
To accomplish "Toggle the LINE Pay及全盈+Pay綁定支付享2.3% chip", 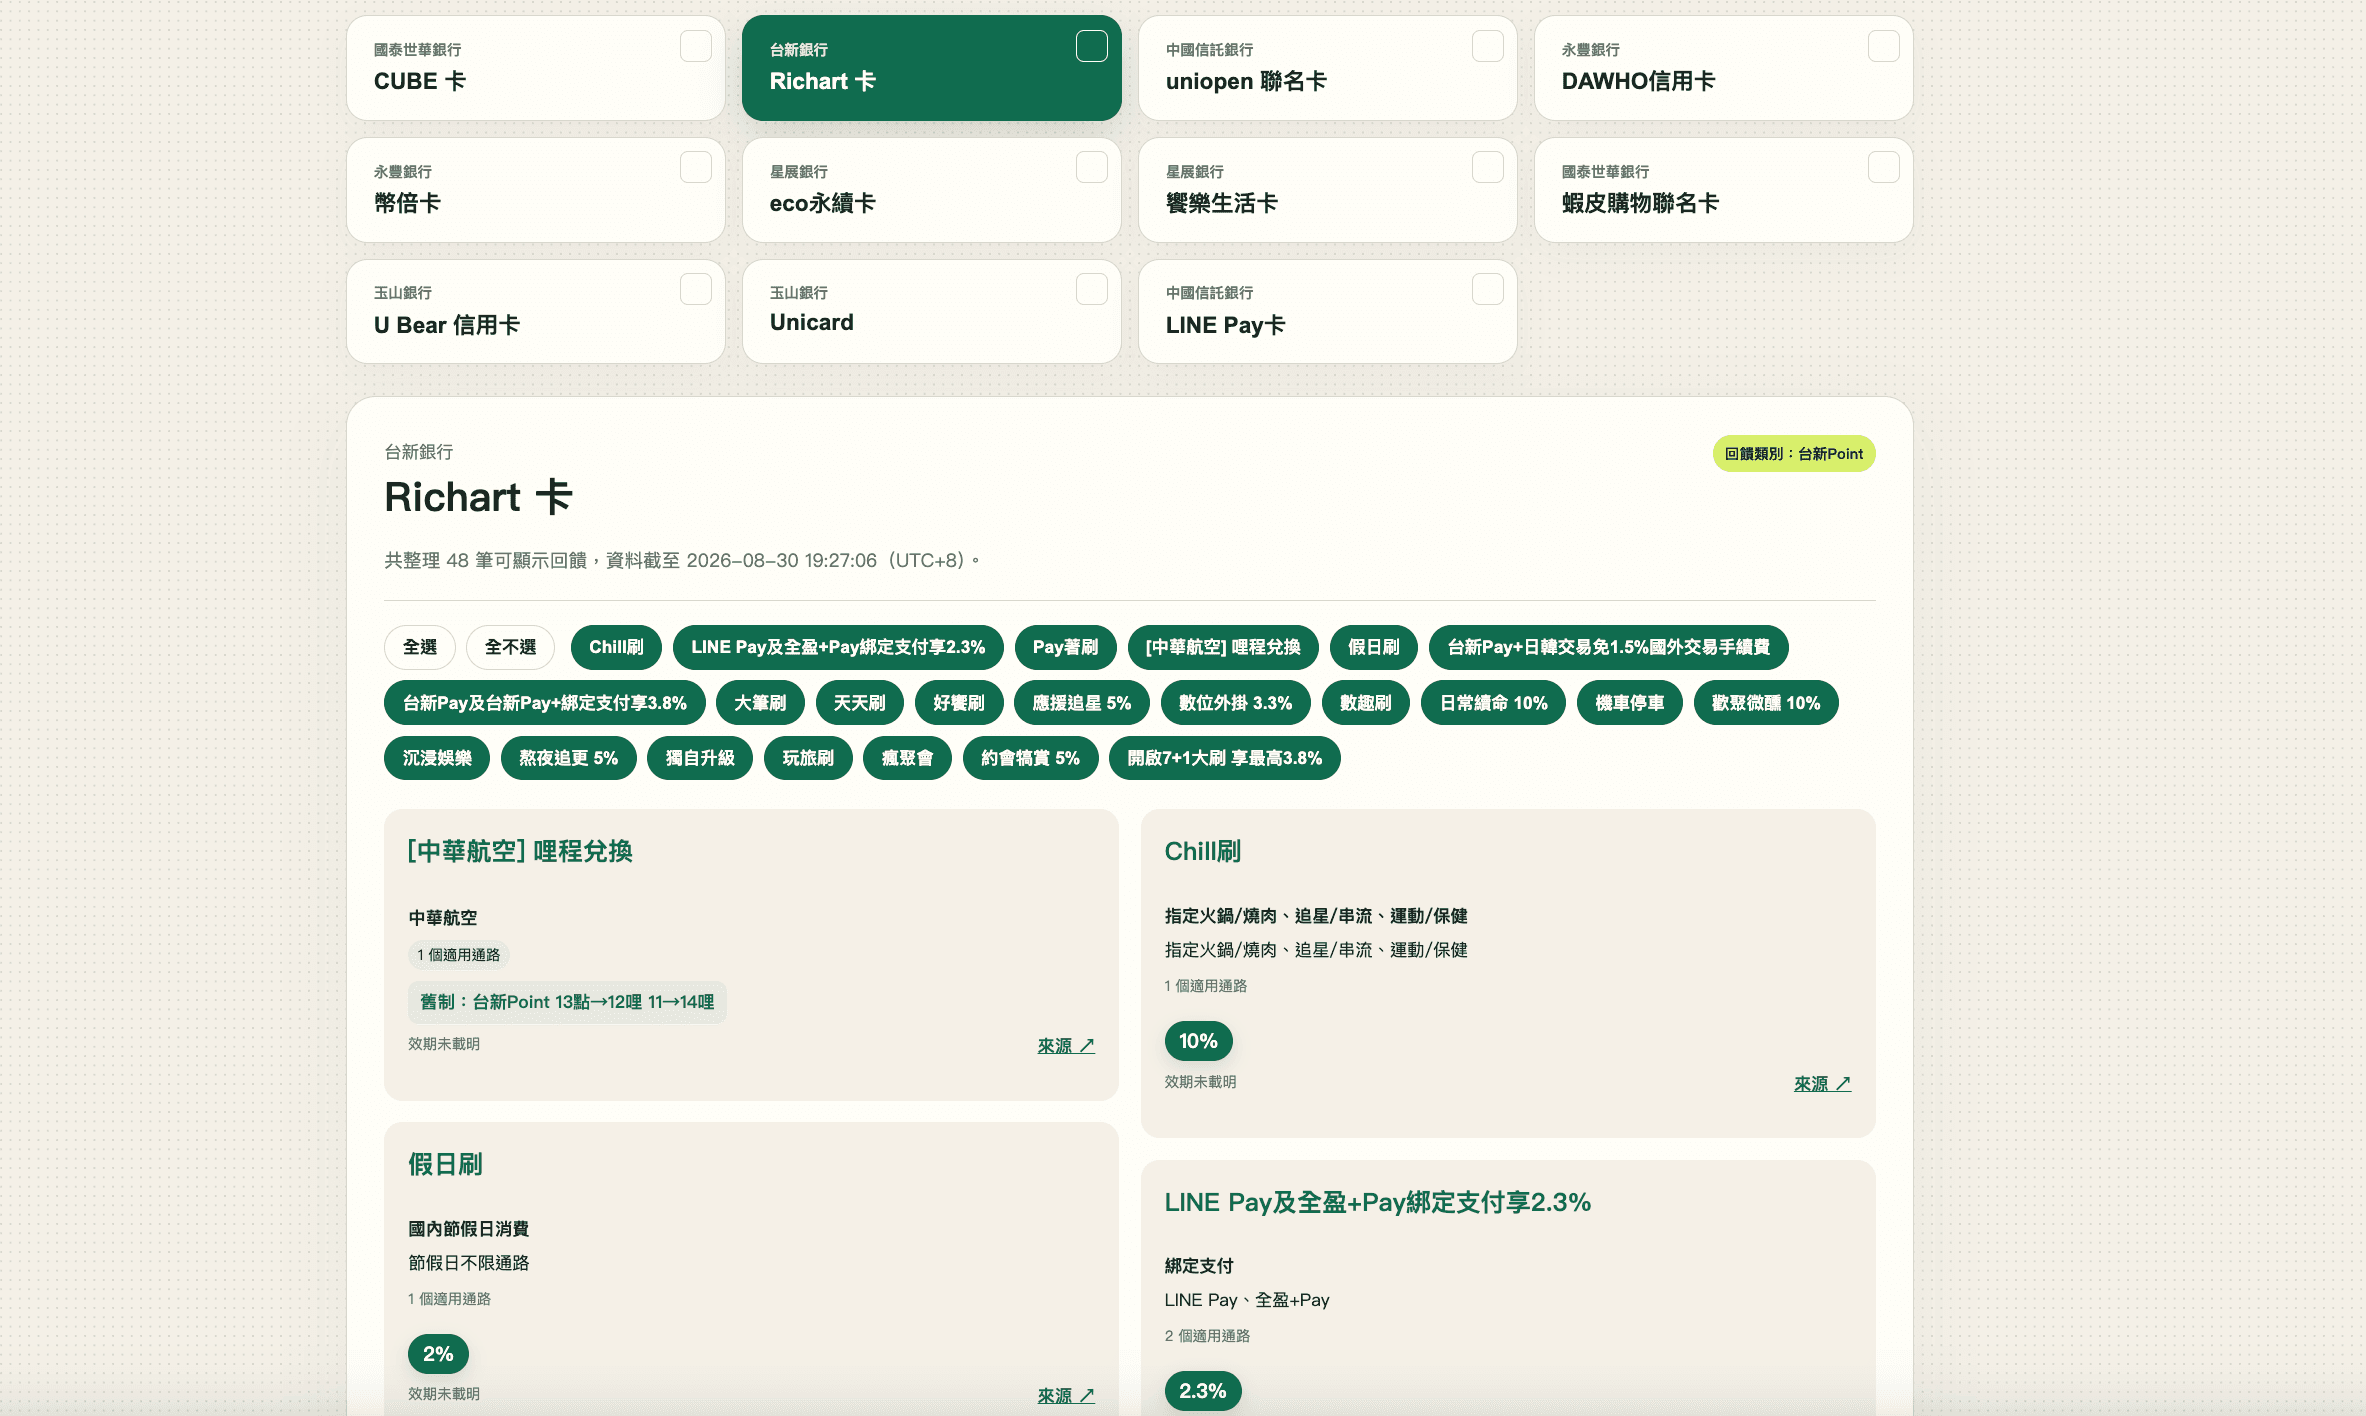I will 838,647.
